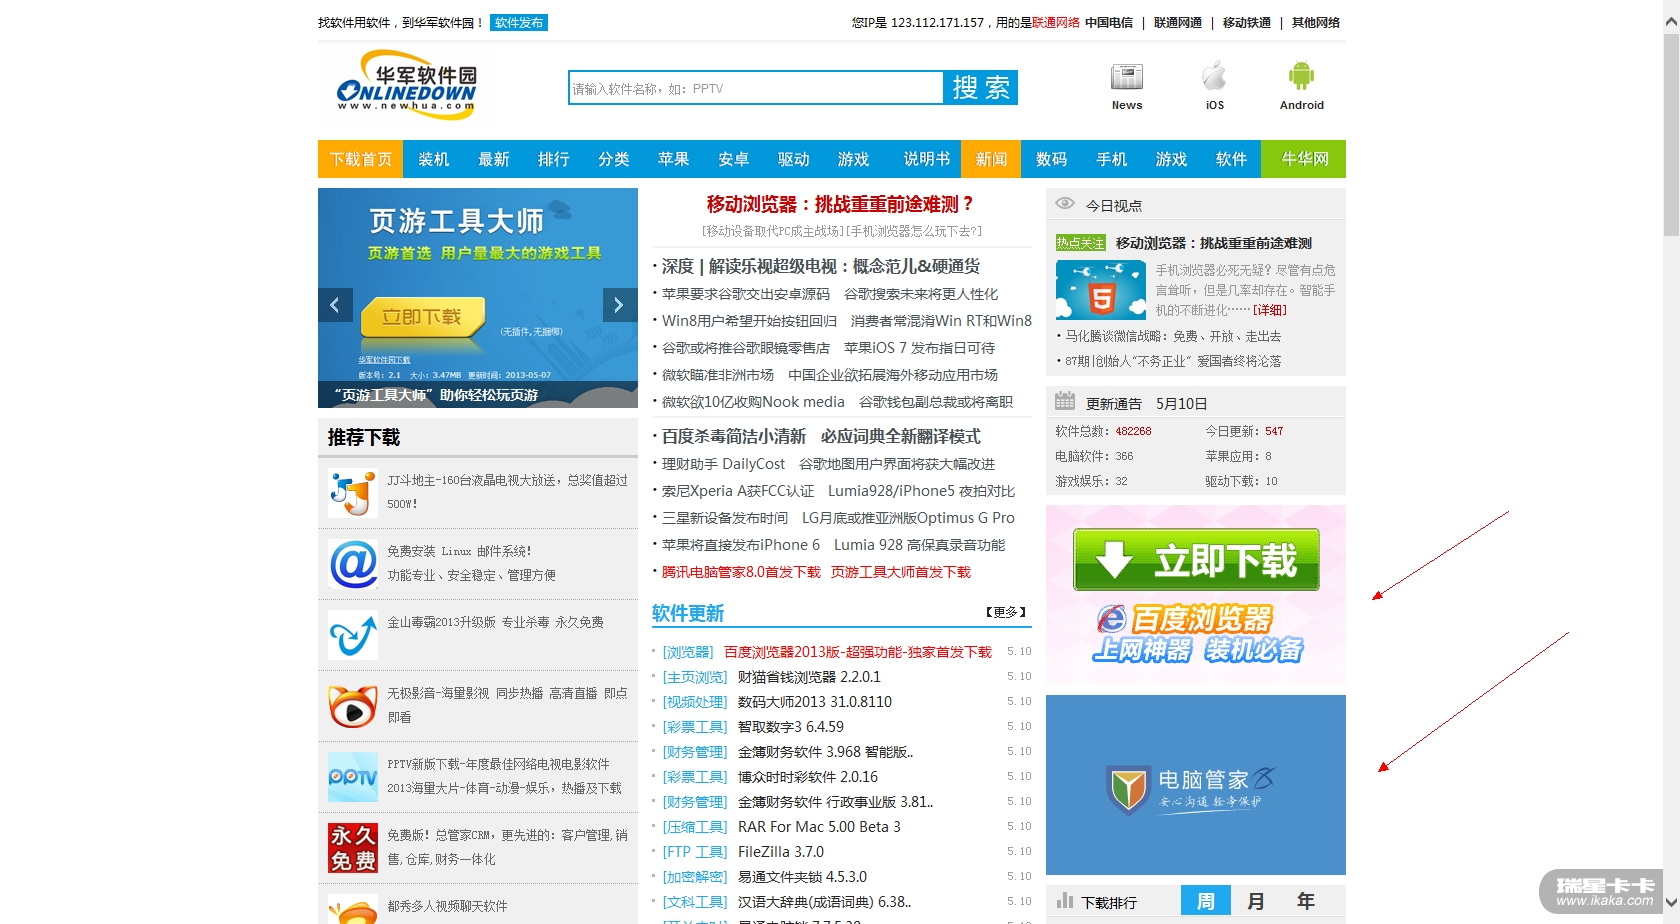Click 百度浏览器 上网神器 ad banner
This screenshot has height=924, width=1680.
tap(1197, 634)
